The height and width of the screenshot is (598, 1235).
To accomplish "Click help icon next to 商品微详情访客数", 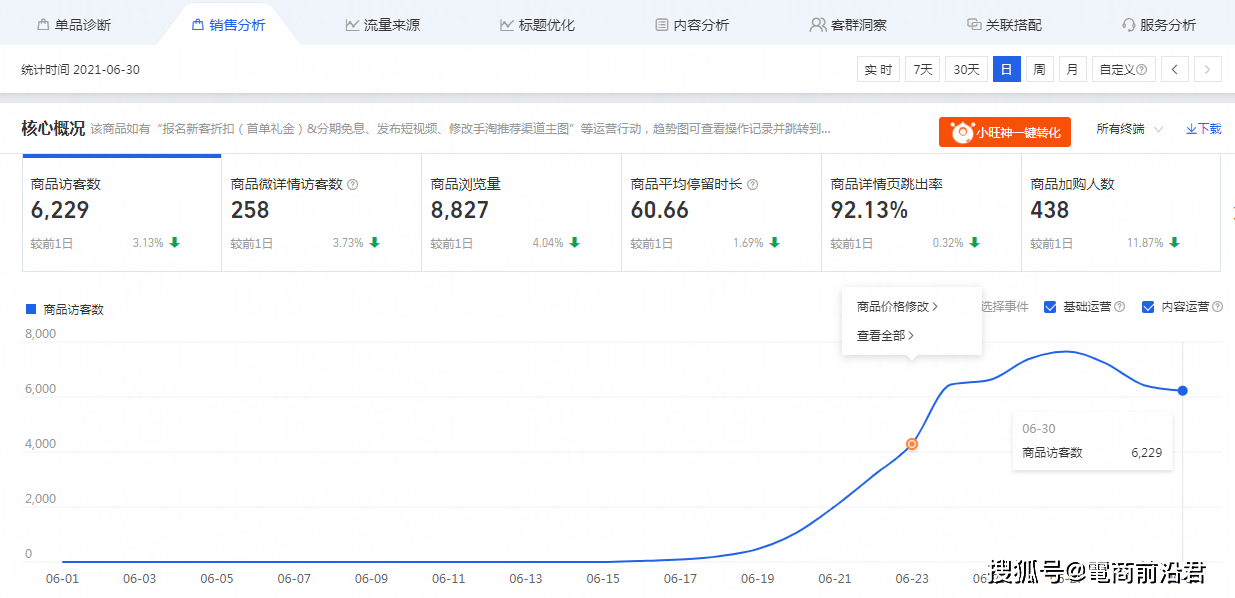I will click(352, 185).
